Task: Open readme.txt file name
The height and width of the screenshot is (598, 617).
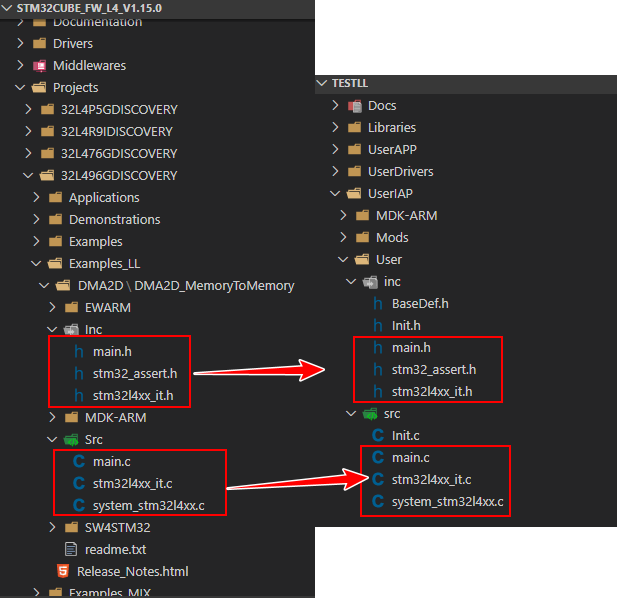Action: pyautogui.click(x=116, y=549)
